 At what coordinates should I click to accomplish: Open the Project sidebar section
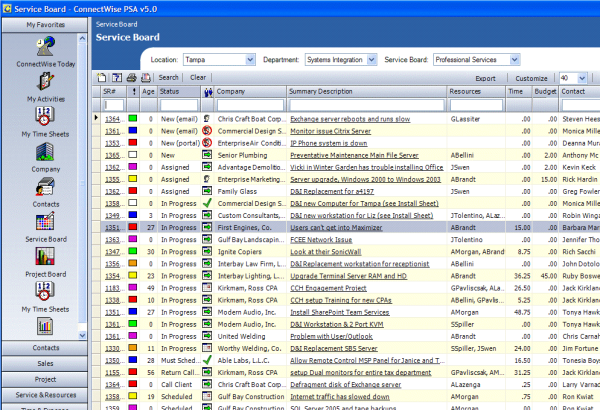[45, 379]
